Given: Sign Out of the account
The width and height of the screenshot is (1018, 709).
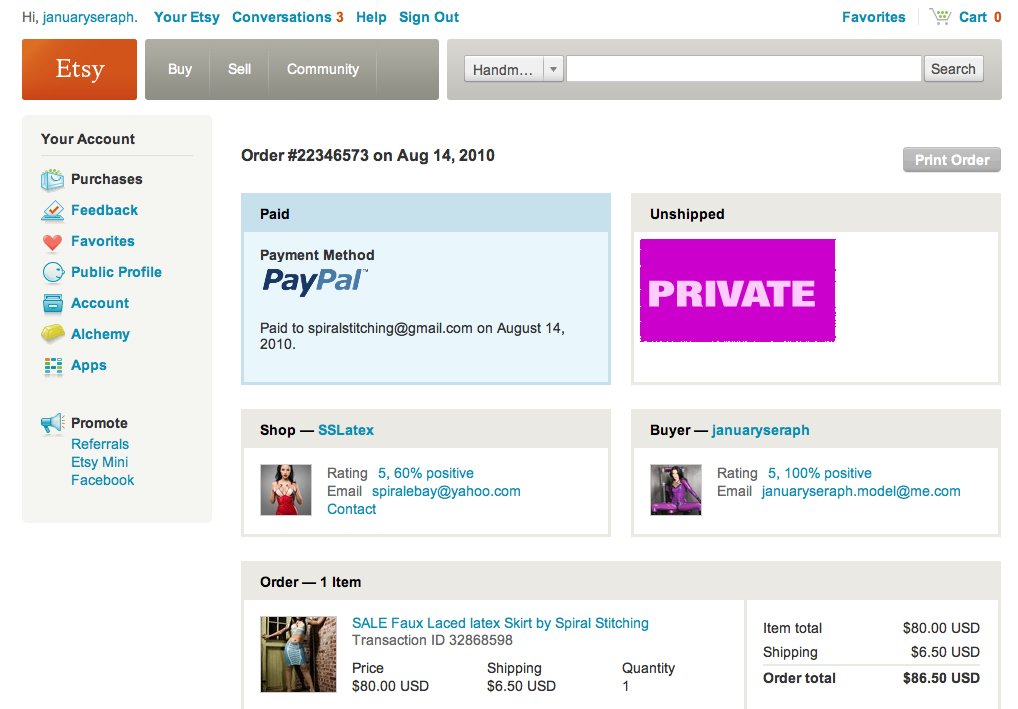Looking at the screenshot, I should [x=429, y=17].
